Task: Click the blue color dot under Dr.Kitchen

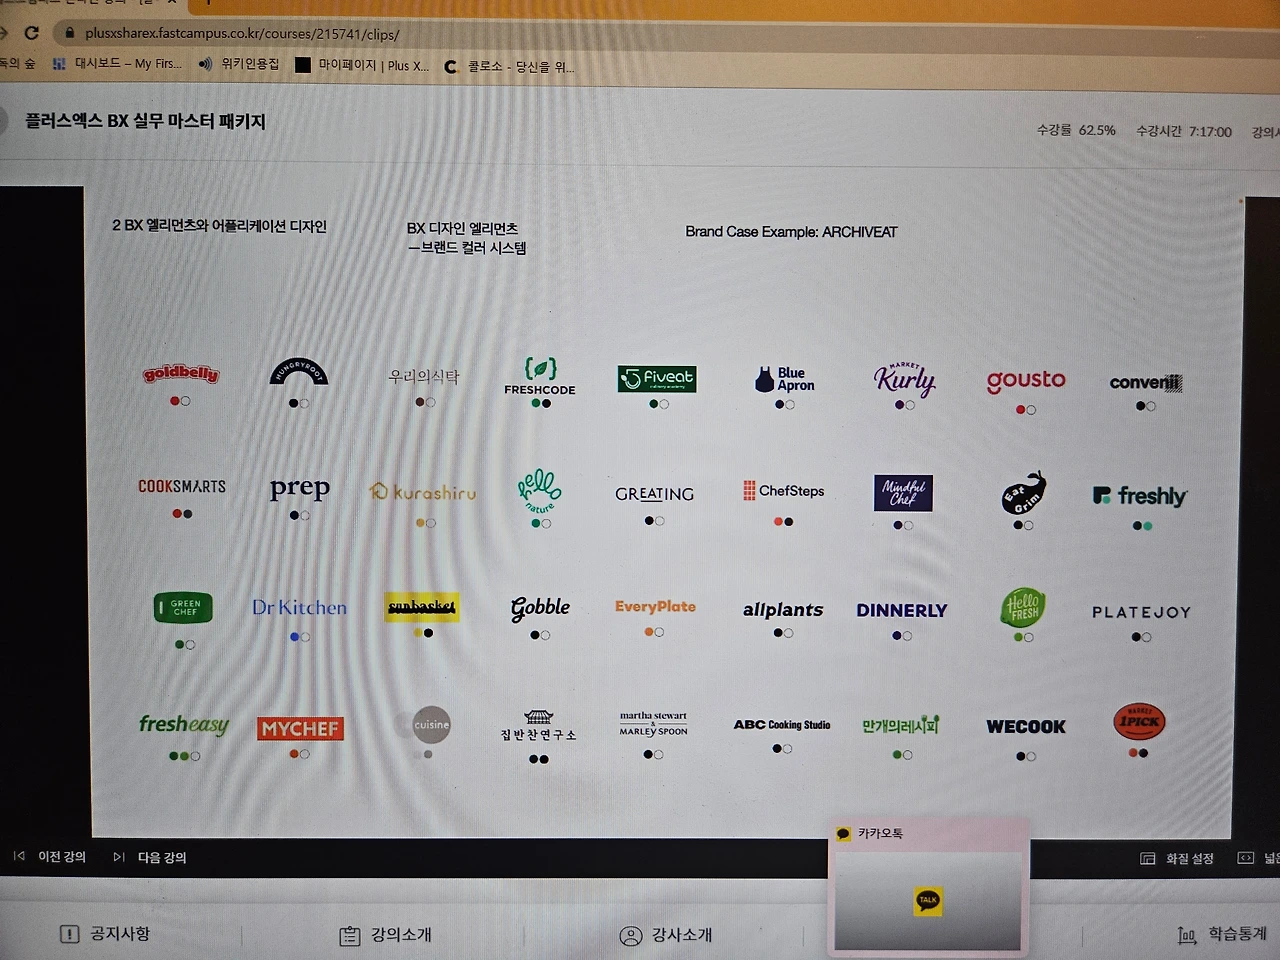Action: (295, 637)
